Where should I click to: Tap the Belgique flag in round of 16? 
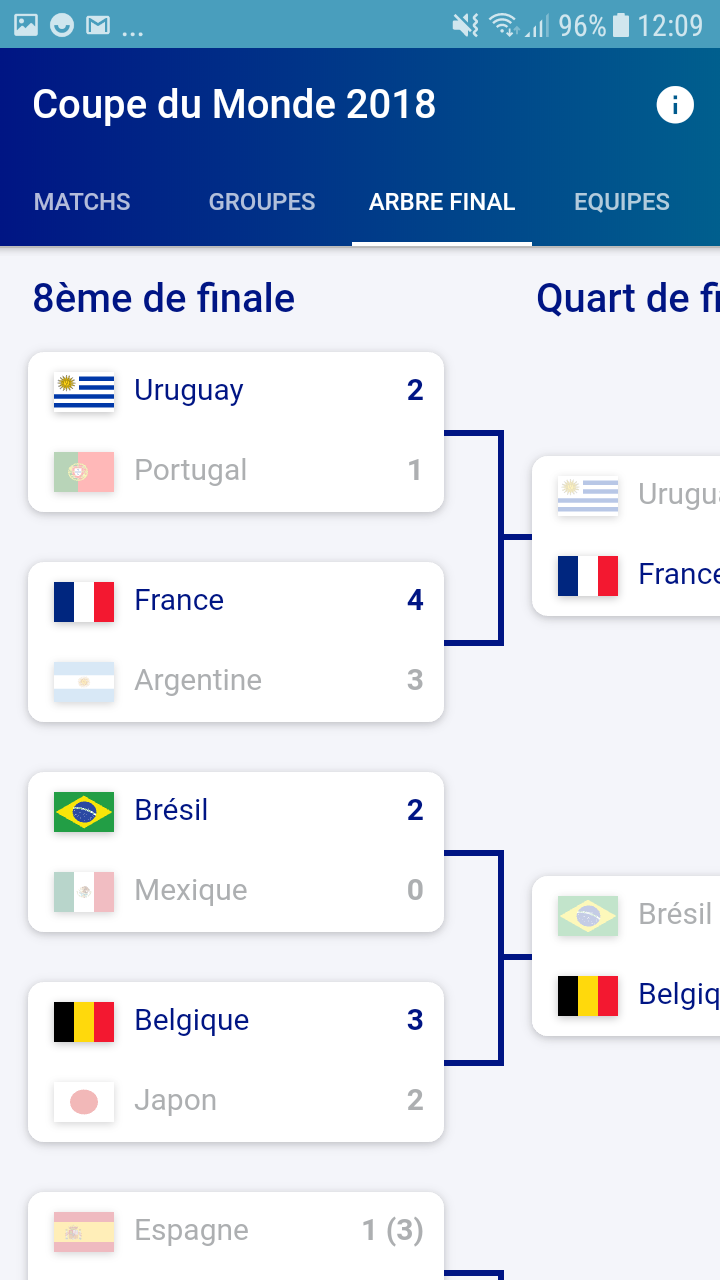[84, 1021]
